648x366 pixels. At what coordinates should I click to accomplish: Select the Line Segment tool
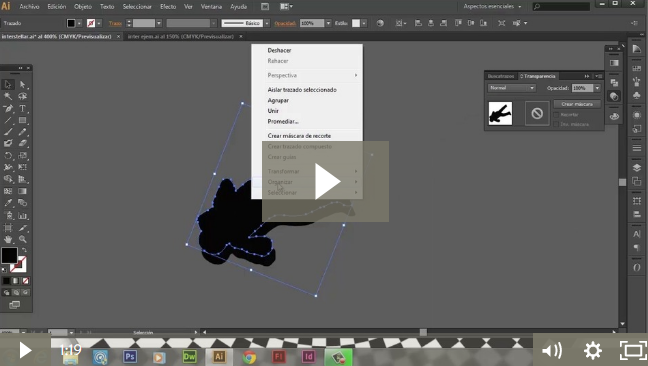pyautogui.click(x=8, y=120)
